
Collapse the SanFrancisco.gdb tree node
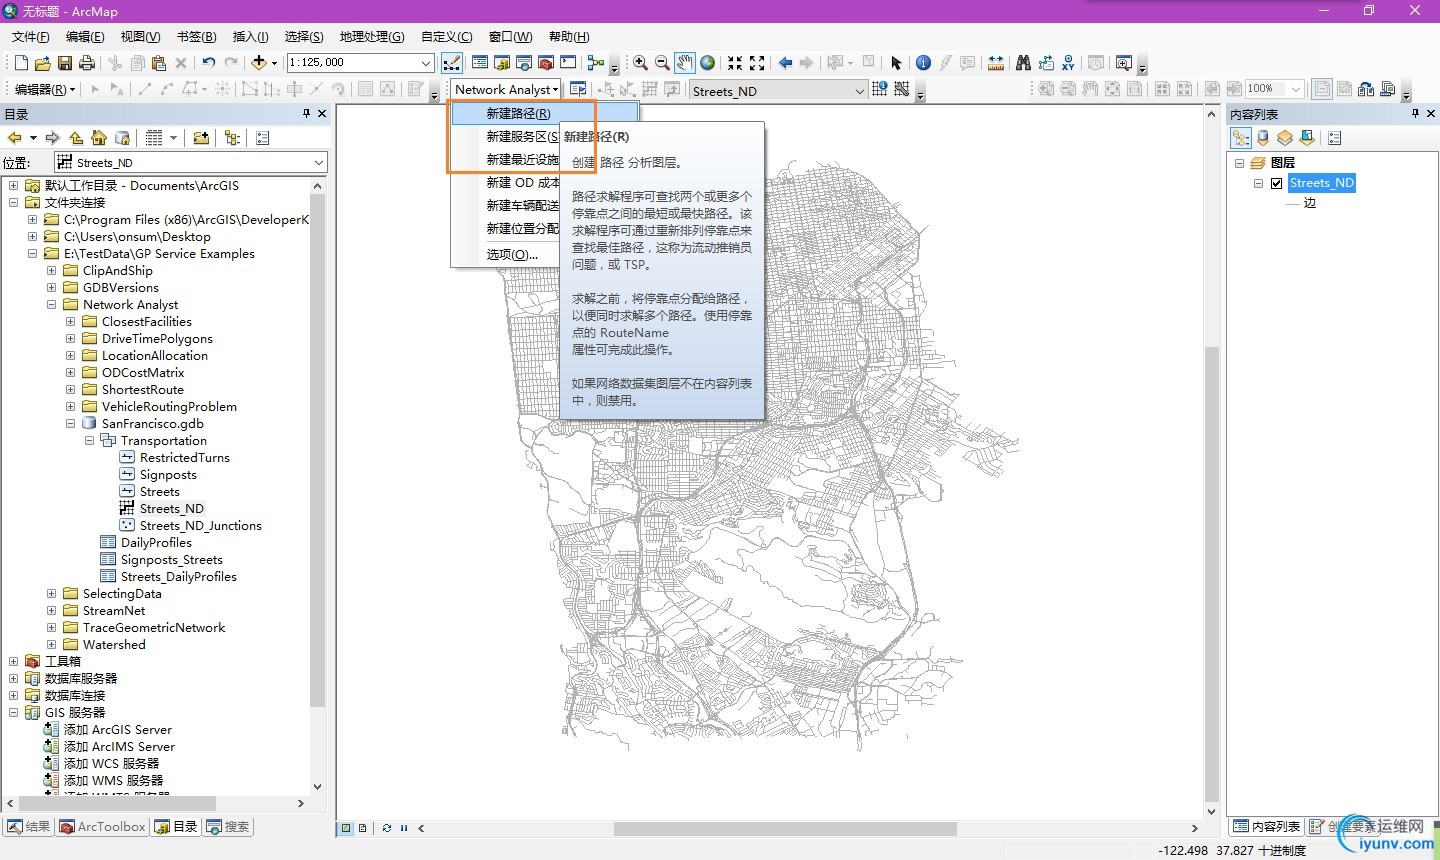coord(71,423)
